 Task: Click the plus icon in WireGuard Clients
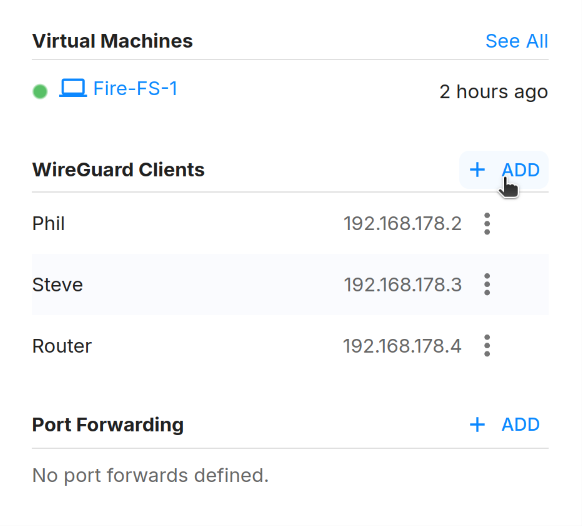(477, 170)
